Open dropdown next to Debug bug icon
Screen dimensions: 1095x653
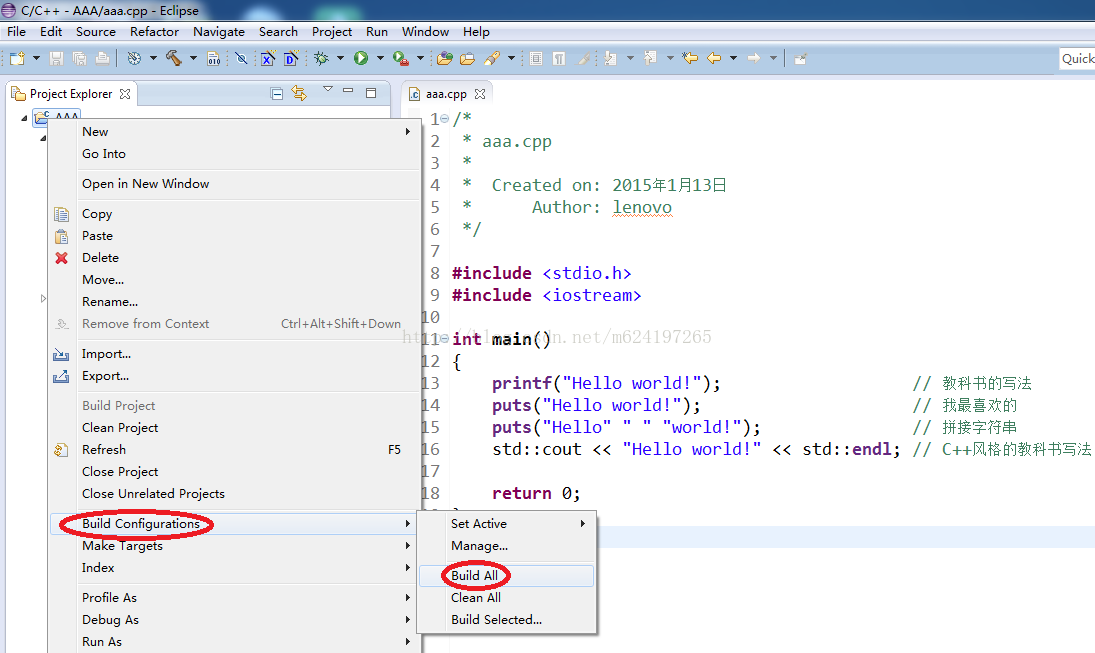click(x=341, y=59)
